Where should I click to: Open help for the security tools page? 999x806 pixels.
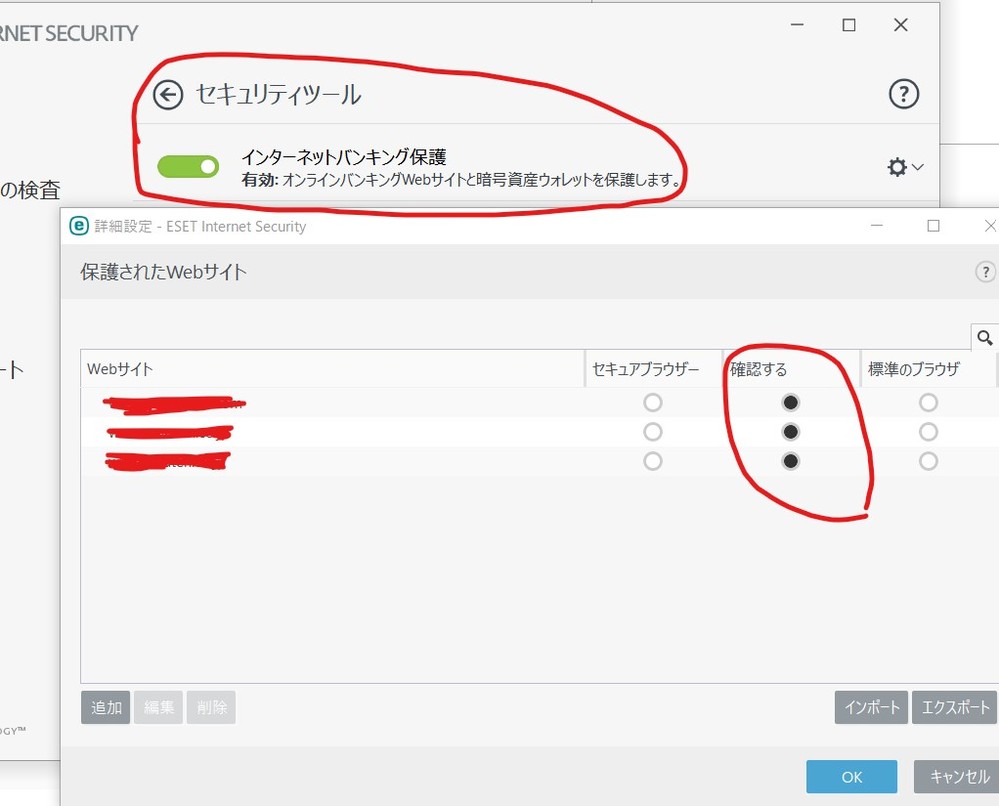pyautogui.click(x=903, y=95)
